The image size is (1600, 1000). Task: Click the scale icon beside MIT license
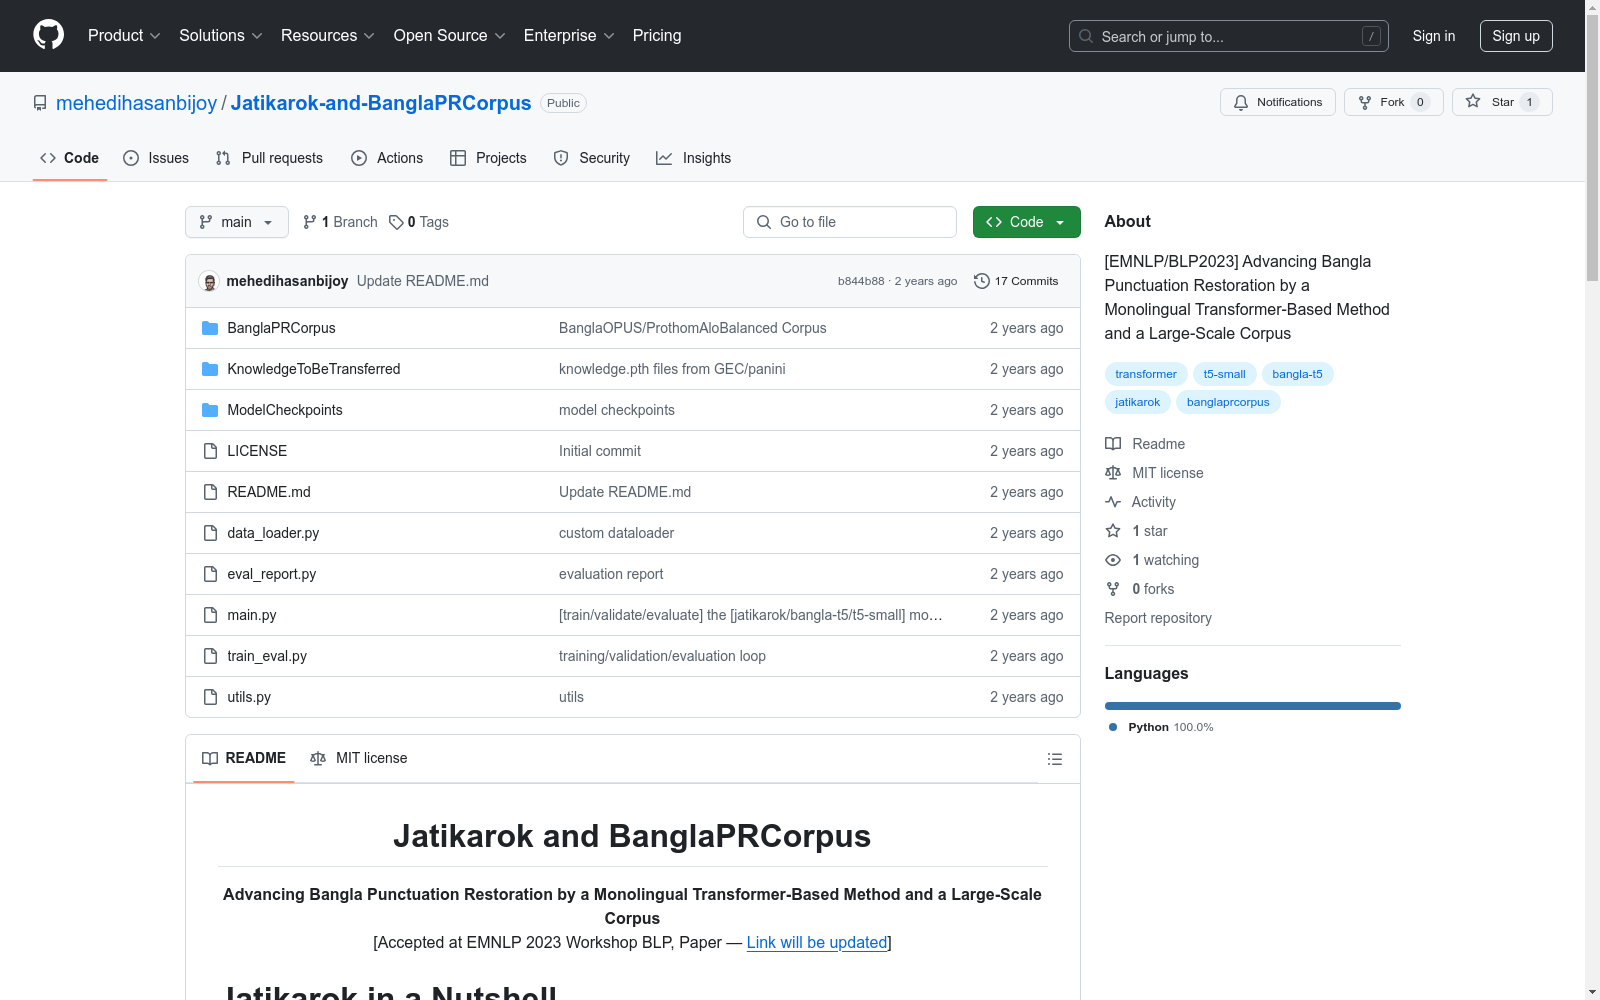pos(1113,473)
